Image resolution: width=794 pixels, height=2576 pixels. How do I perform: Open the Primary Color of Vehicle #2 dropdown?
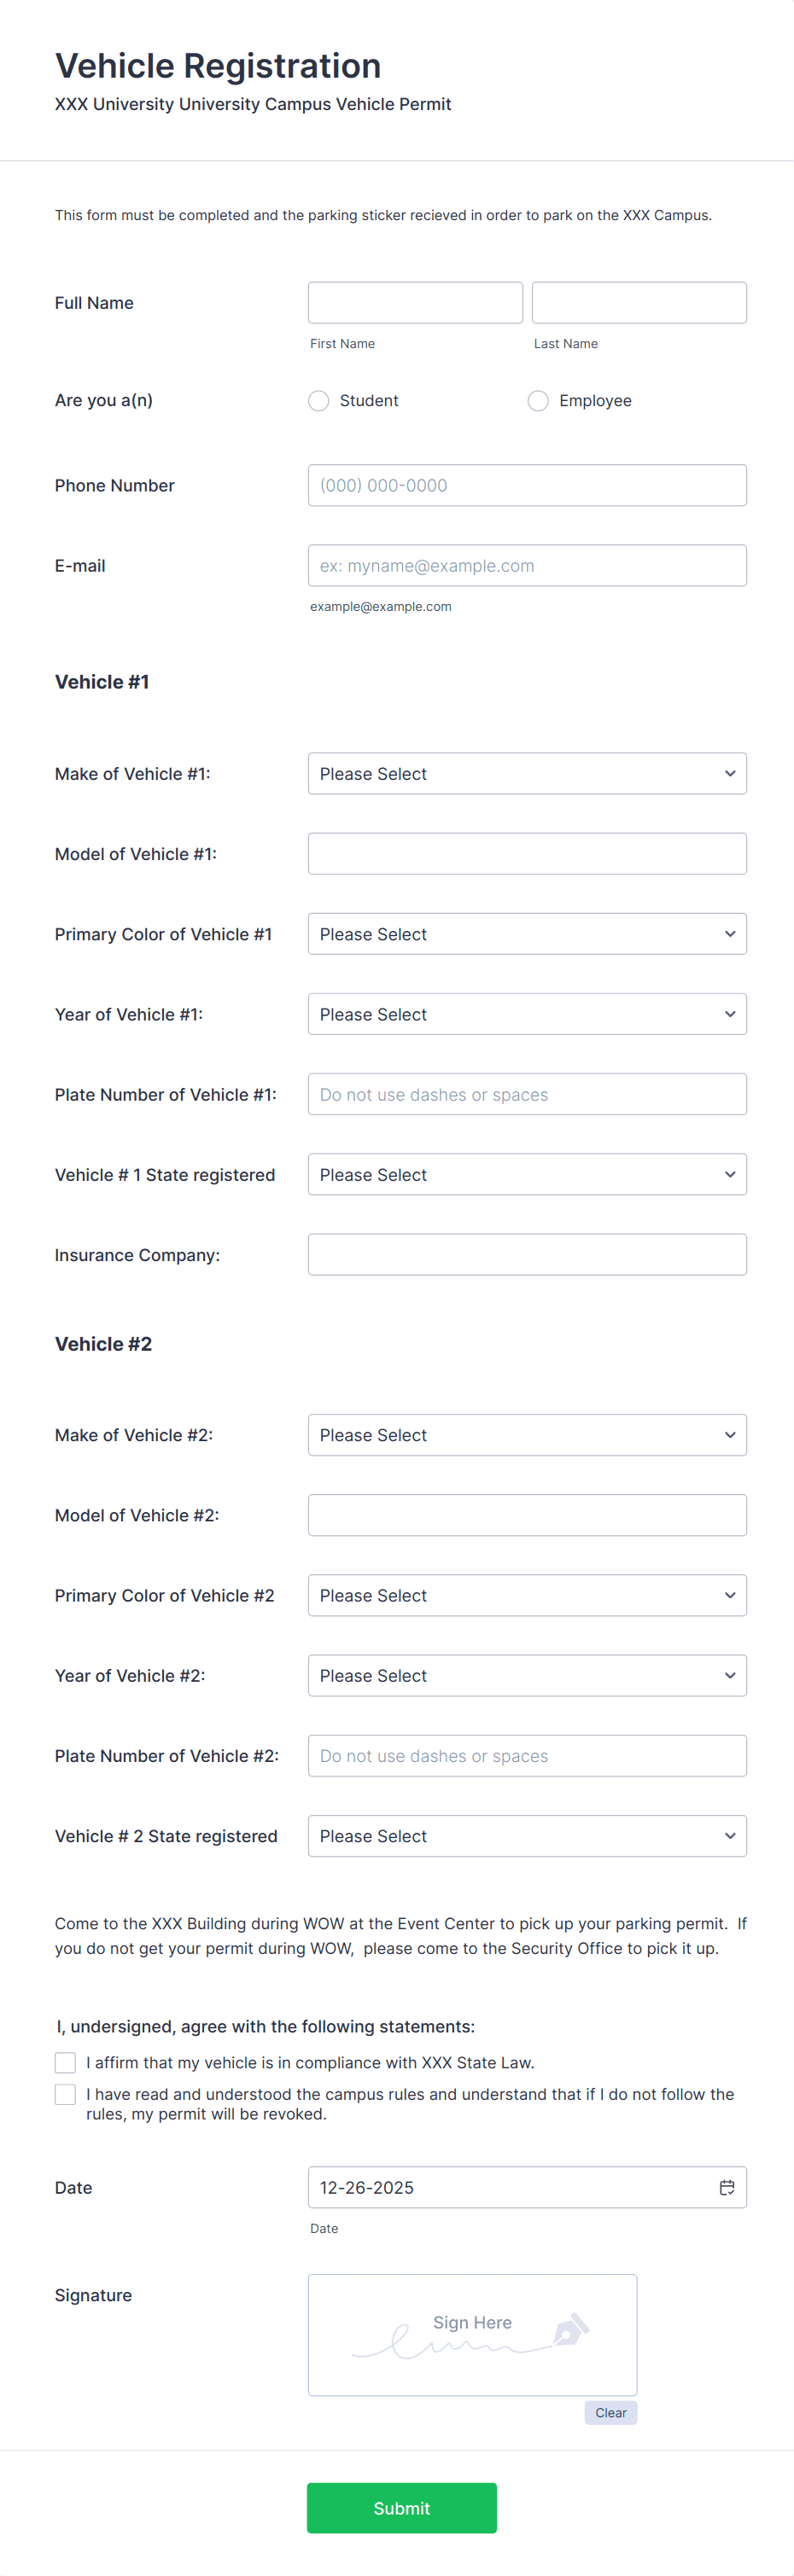point(527,1595)
